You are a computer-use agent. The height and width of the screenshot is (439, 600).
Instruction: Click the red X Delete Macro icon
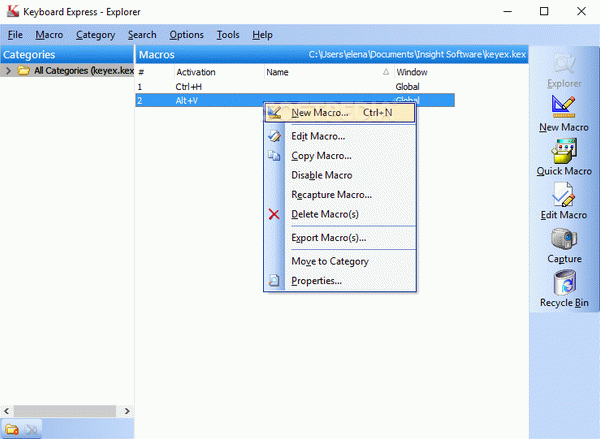click(x=274, y=214)
